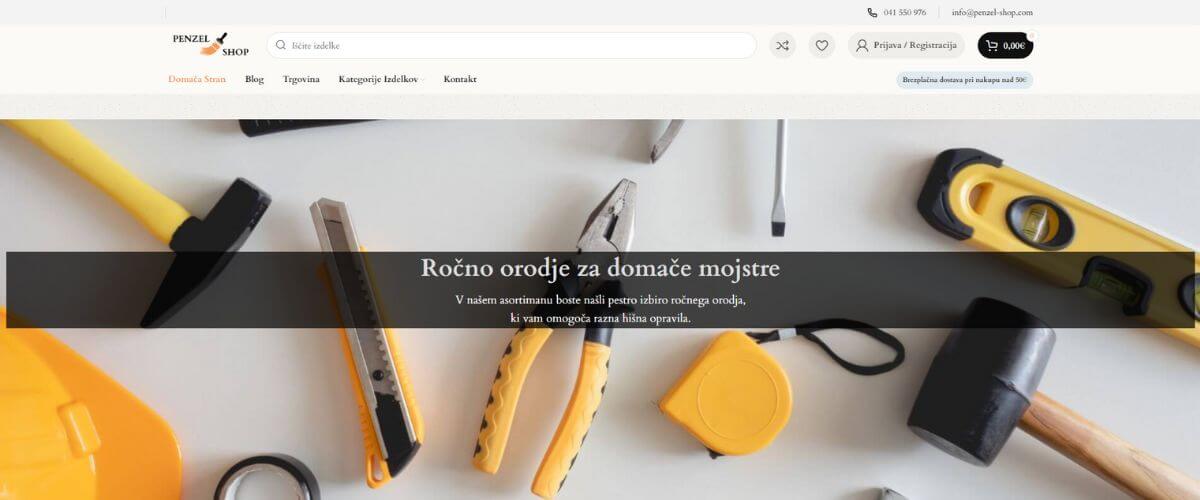
Task: Open the Trgovina menu item
Action: click(x=301, y=79)
